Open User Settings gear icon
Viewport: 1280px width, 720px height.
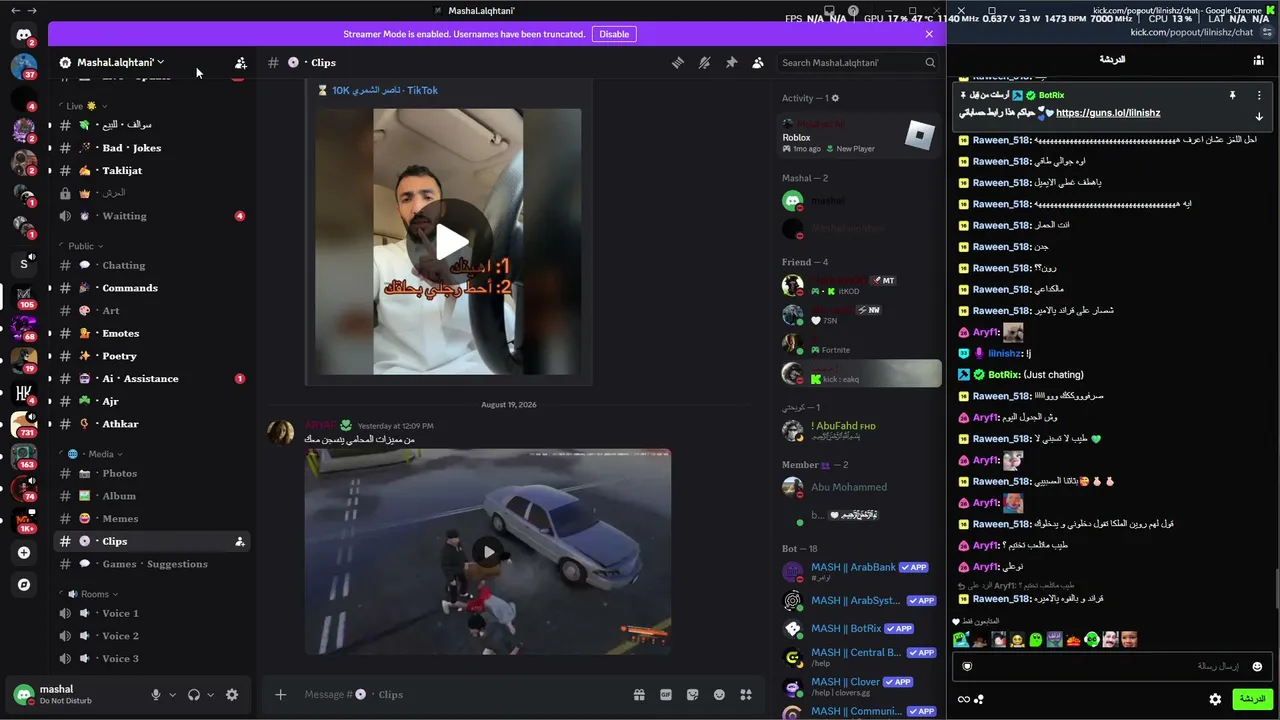232,695
